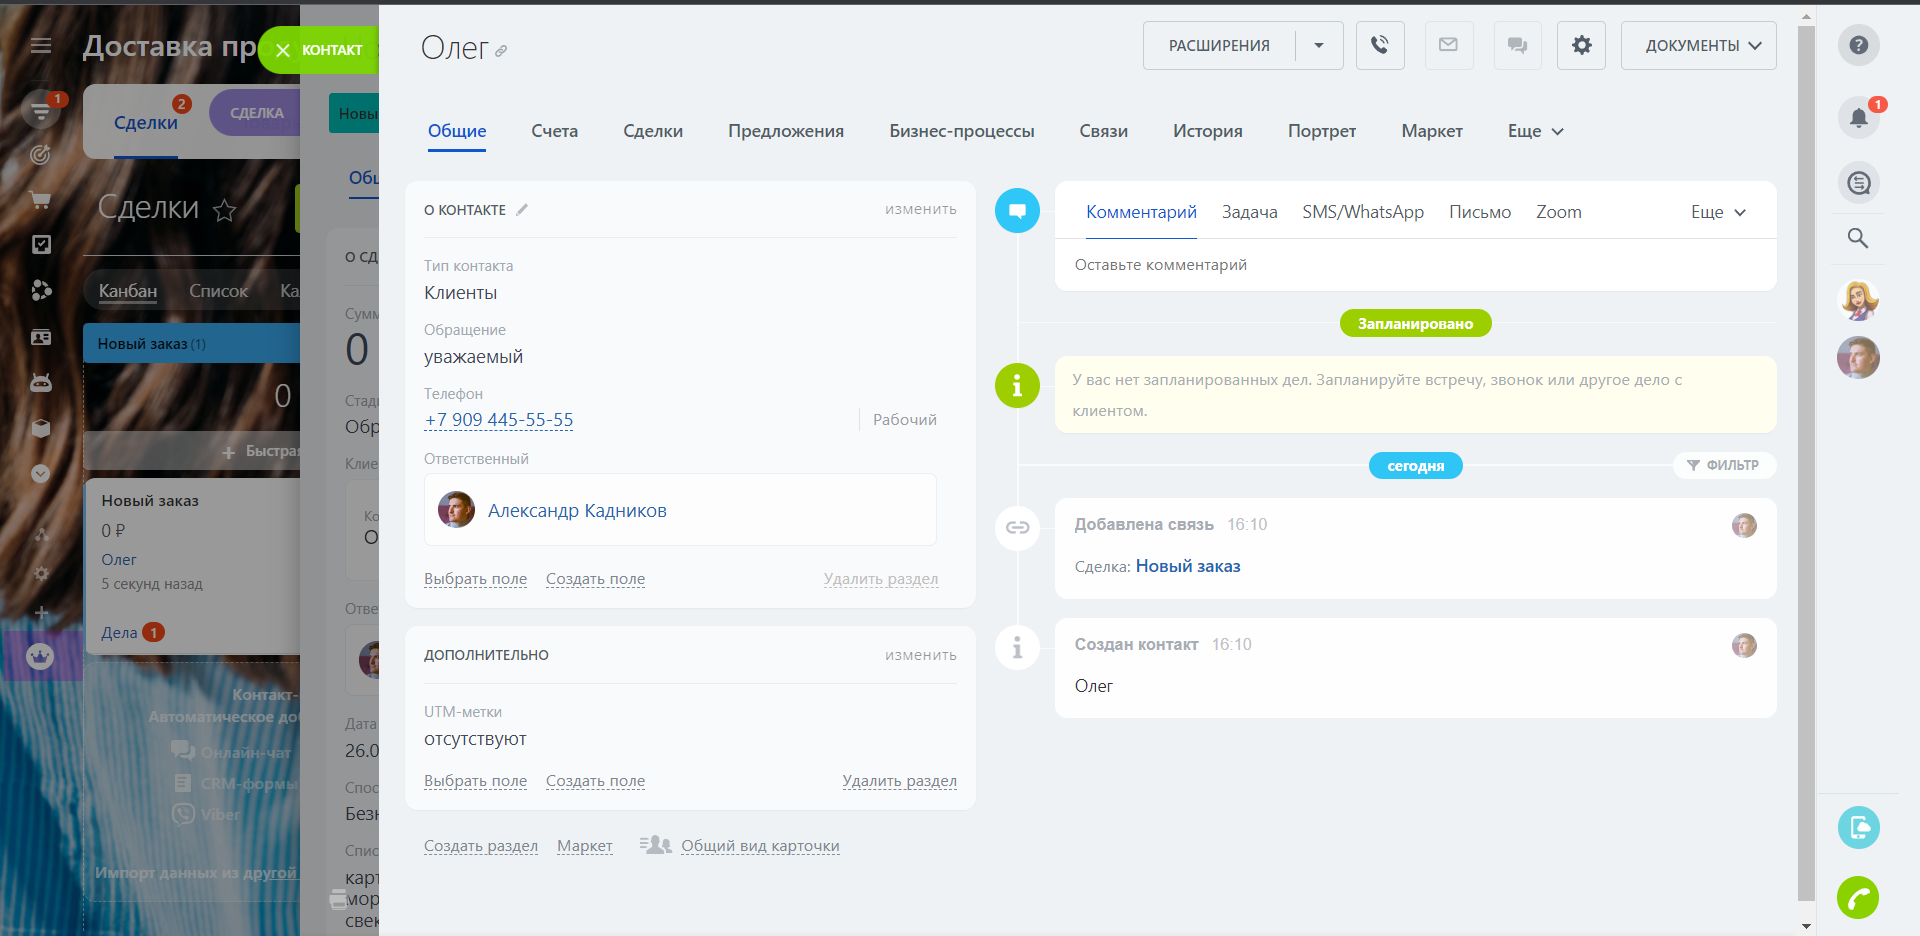Open the Расширения dropdown arrow
Image resolution: width=1920 pixels, height=936 pixels.
[x=1319, y=45]
